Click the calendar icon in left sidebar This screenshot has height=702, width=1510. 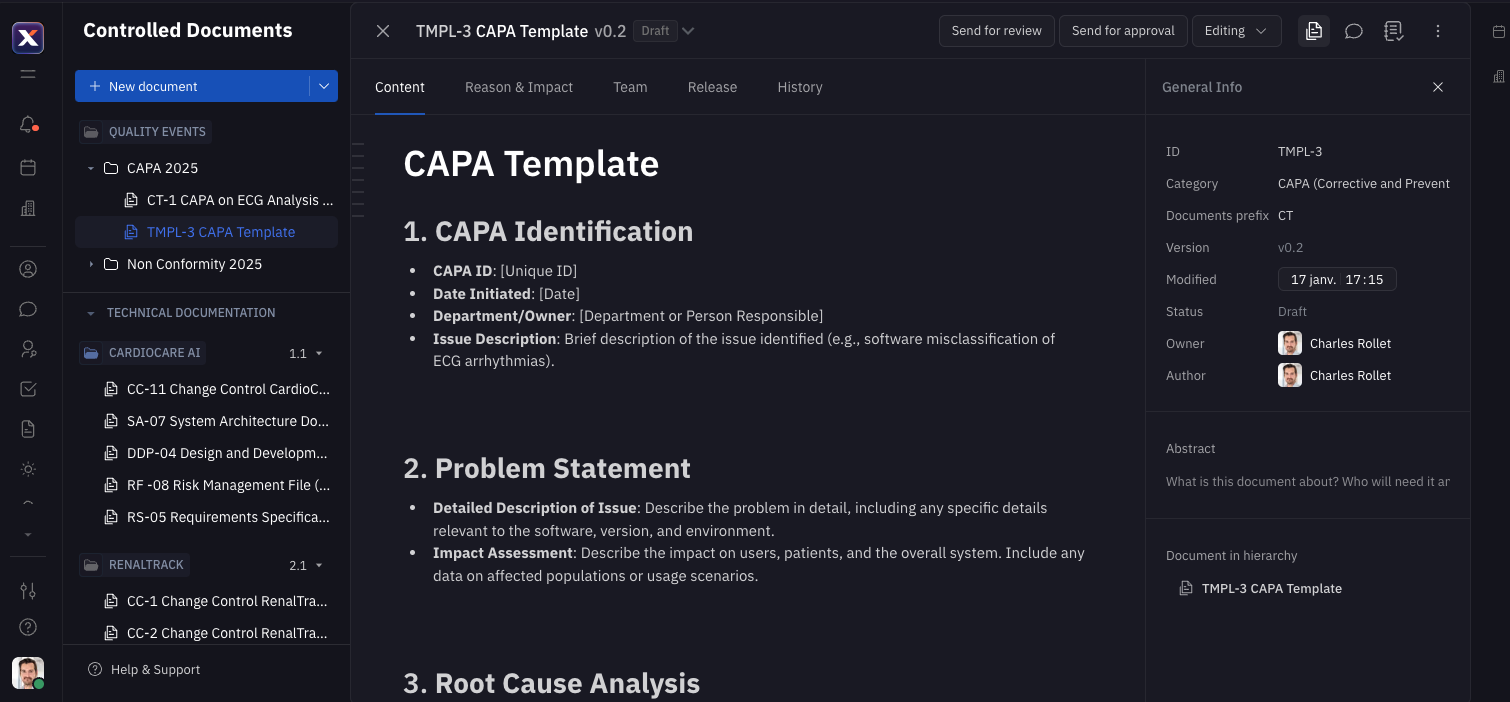coord(28,167)
